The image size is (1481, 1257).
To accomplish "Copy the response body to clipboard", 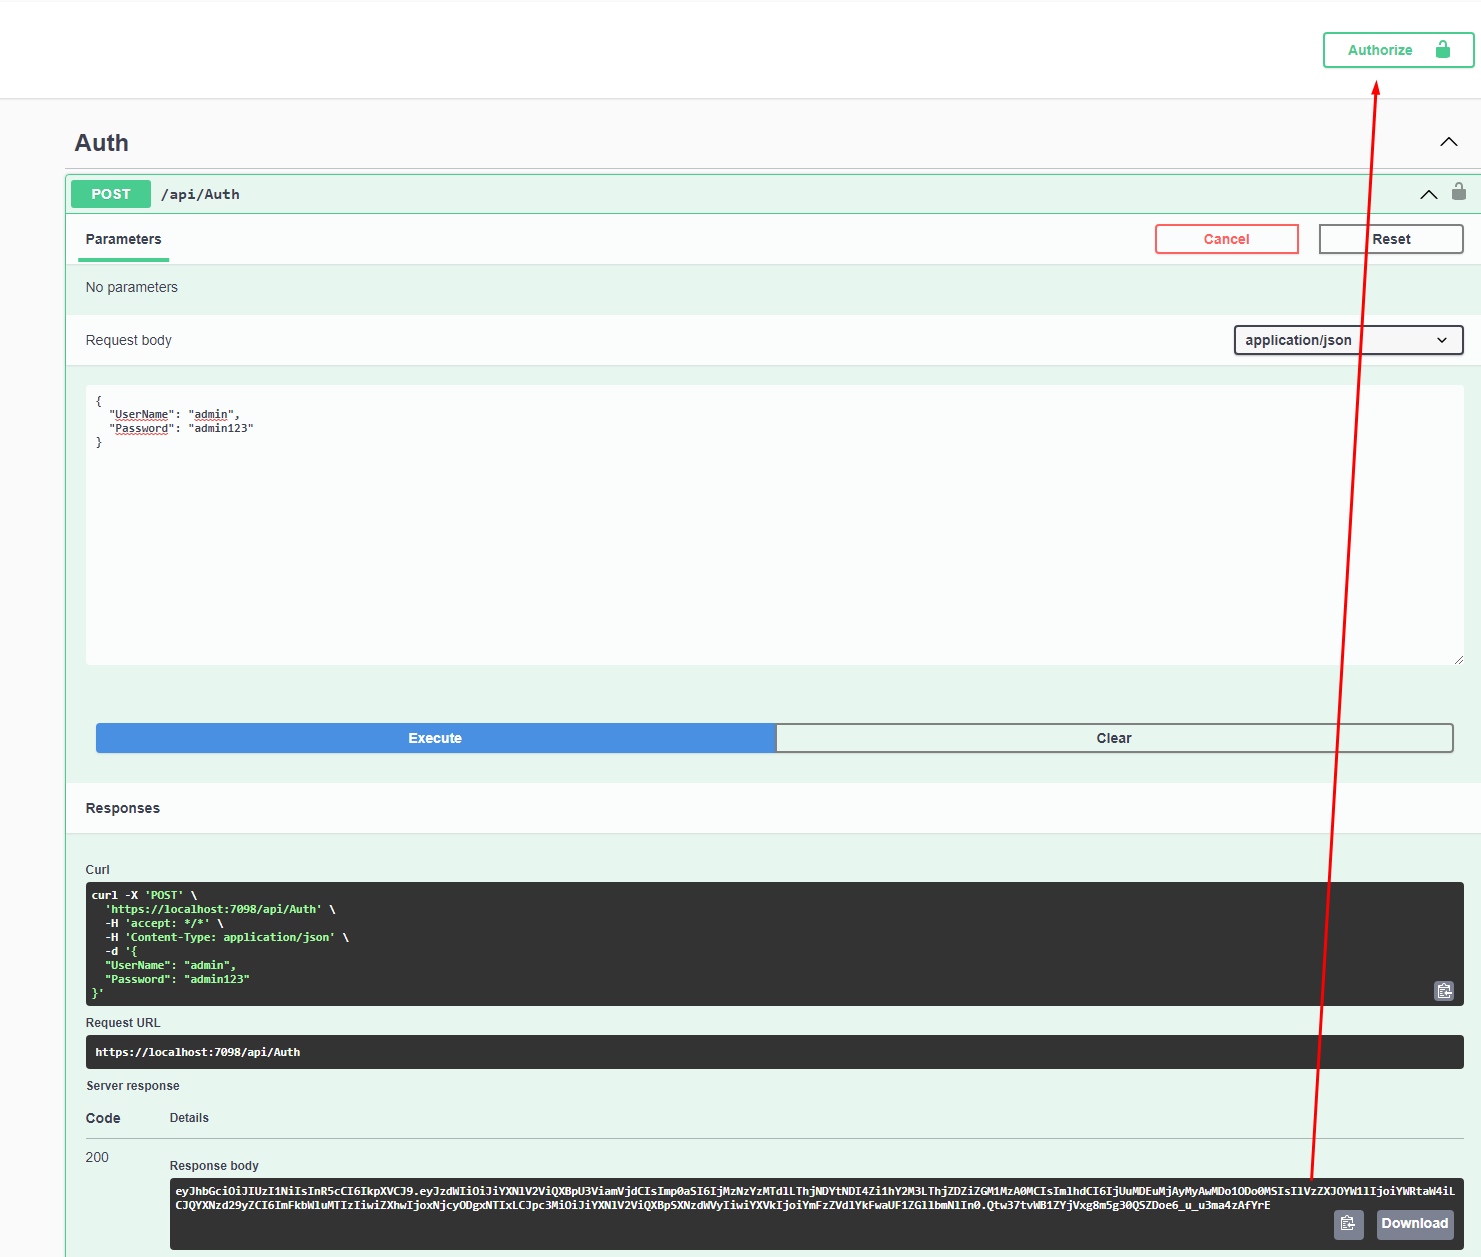I will 1348,1223.
